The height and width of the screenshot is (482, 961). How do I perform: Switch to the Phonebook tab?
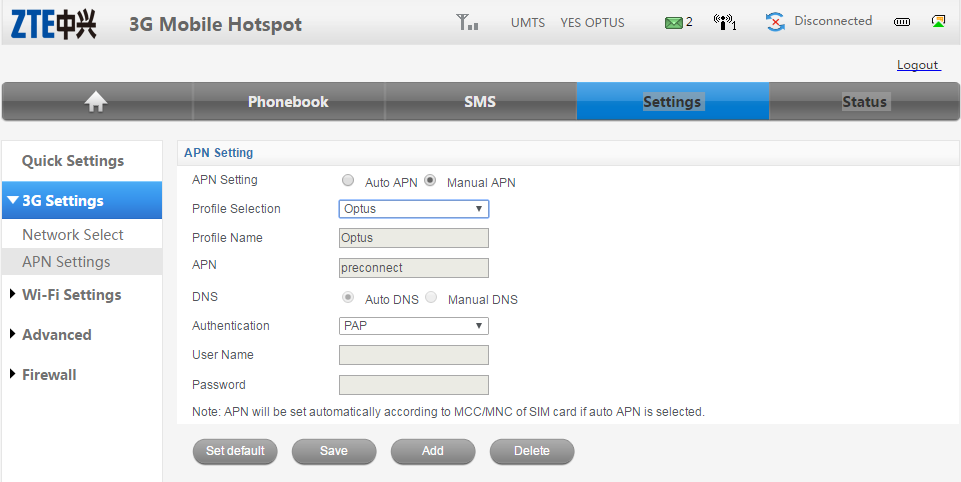tap(288, 102)
